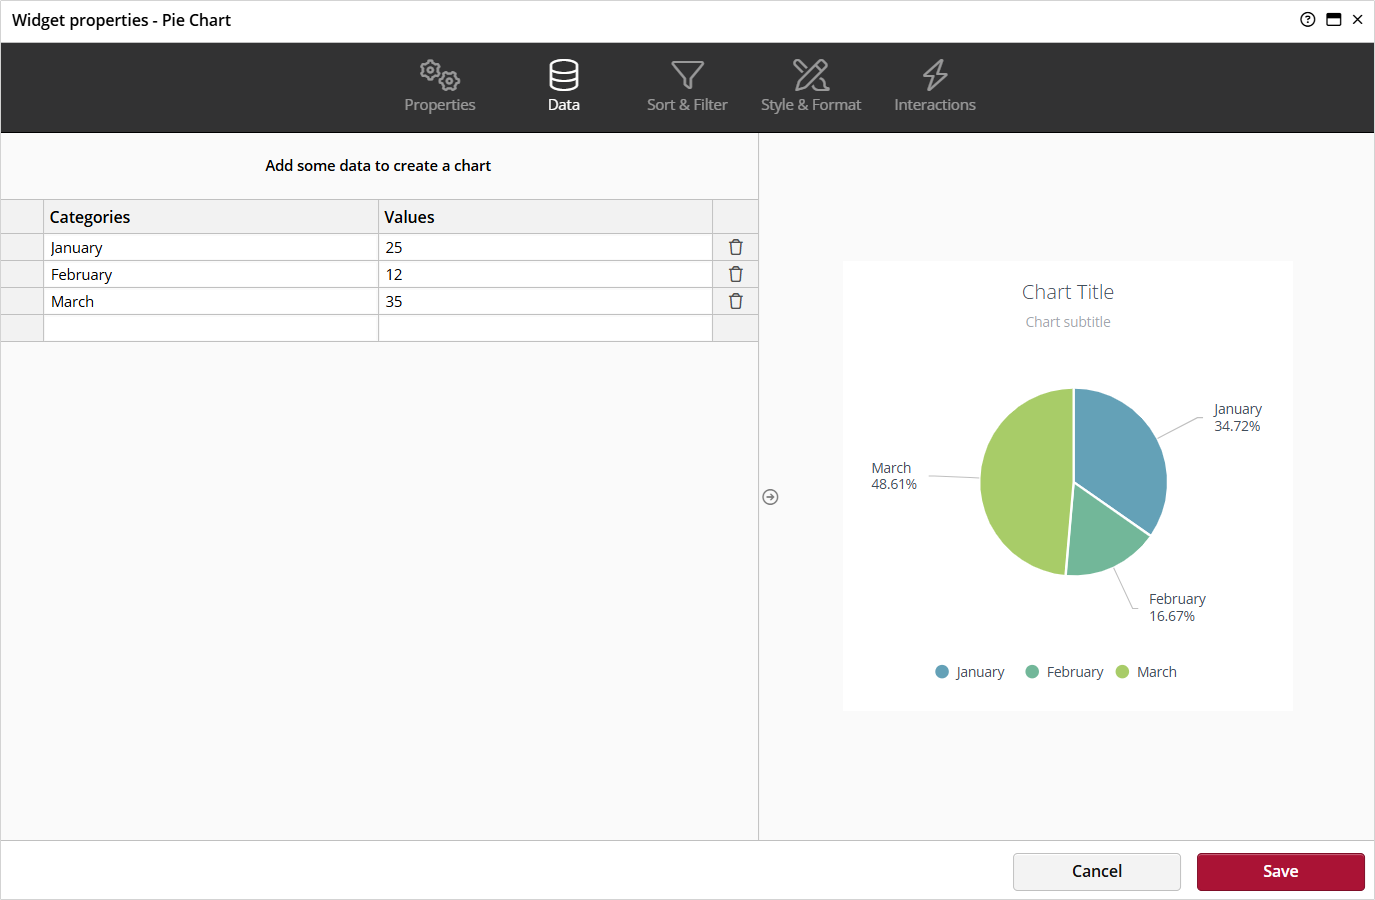
Task: Open the Properties tab gears icon
Action: pos(440,75)
